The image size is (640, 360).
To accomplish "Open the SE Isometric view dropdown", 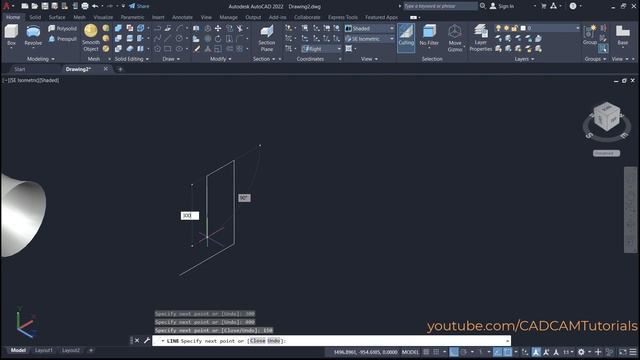I will (x=369, y=39).
